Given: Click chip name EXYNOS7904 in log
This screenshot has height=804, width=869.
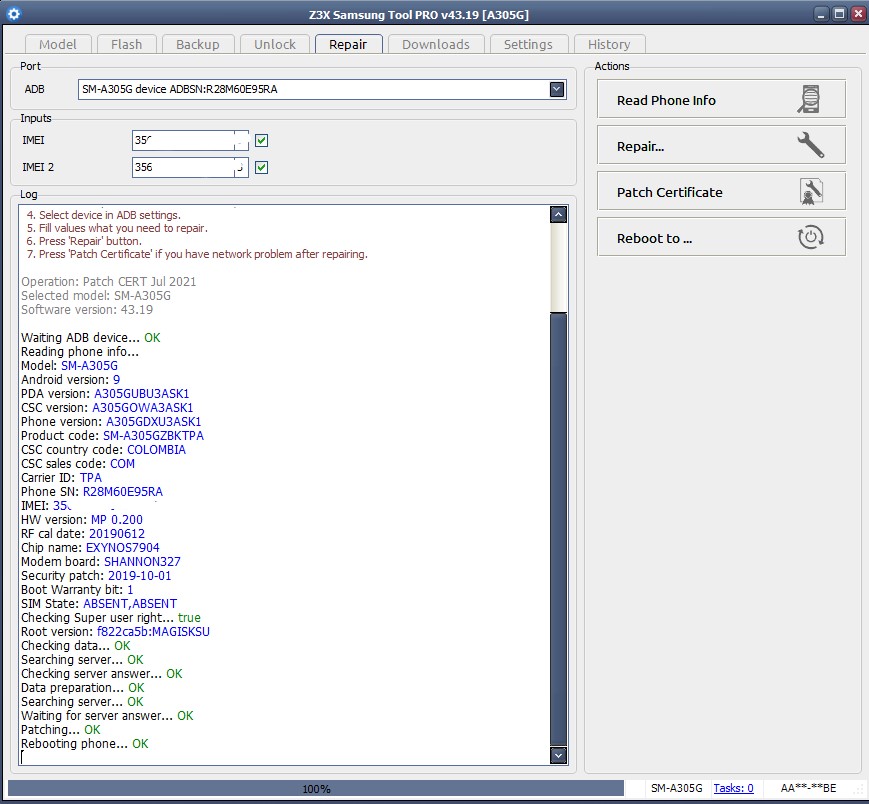Looking at the screenshot, I should click(x=122, y=548).
